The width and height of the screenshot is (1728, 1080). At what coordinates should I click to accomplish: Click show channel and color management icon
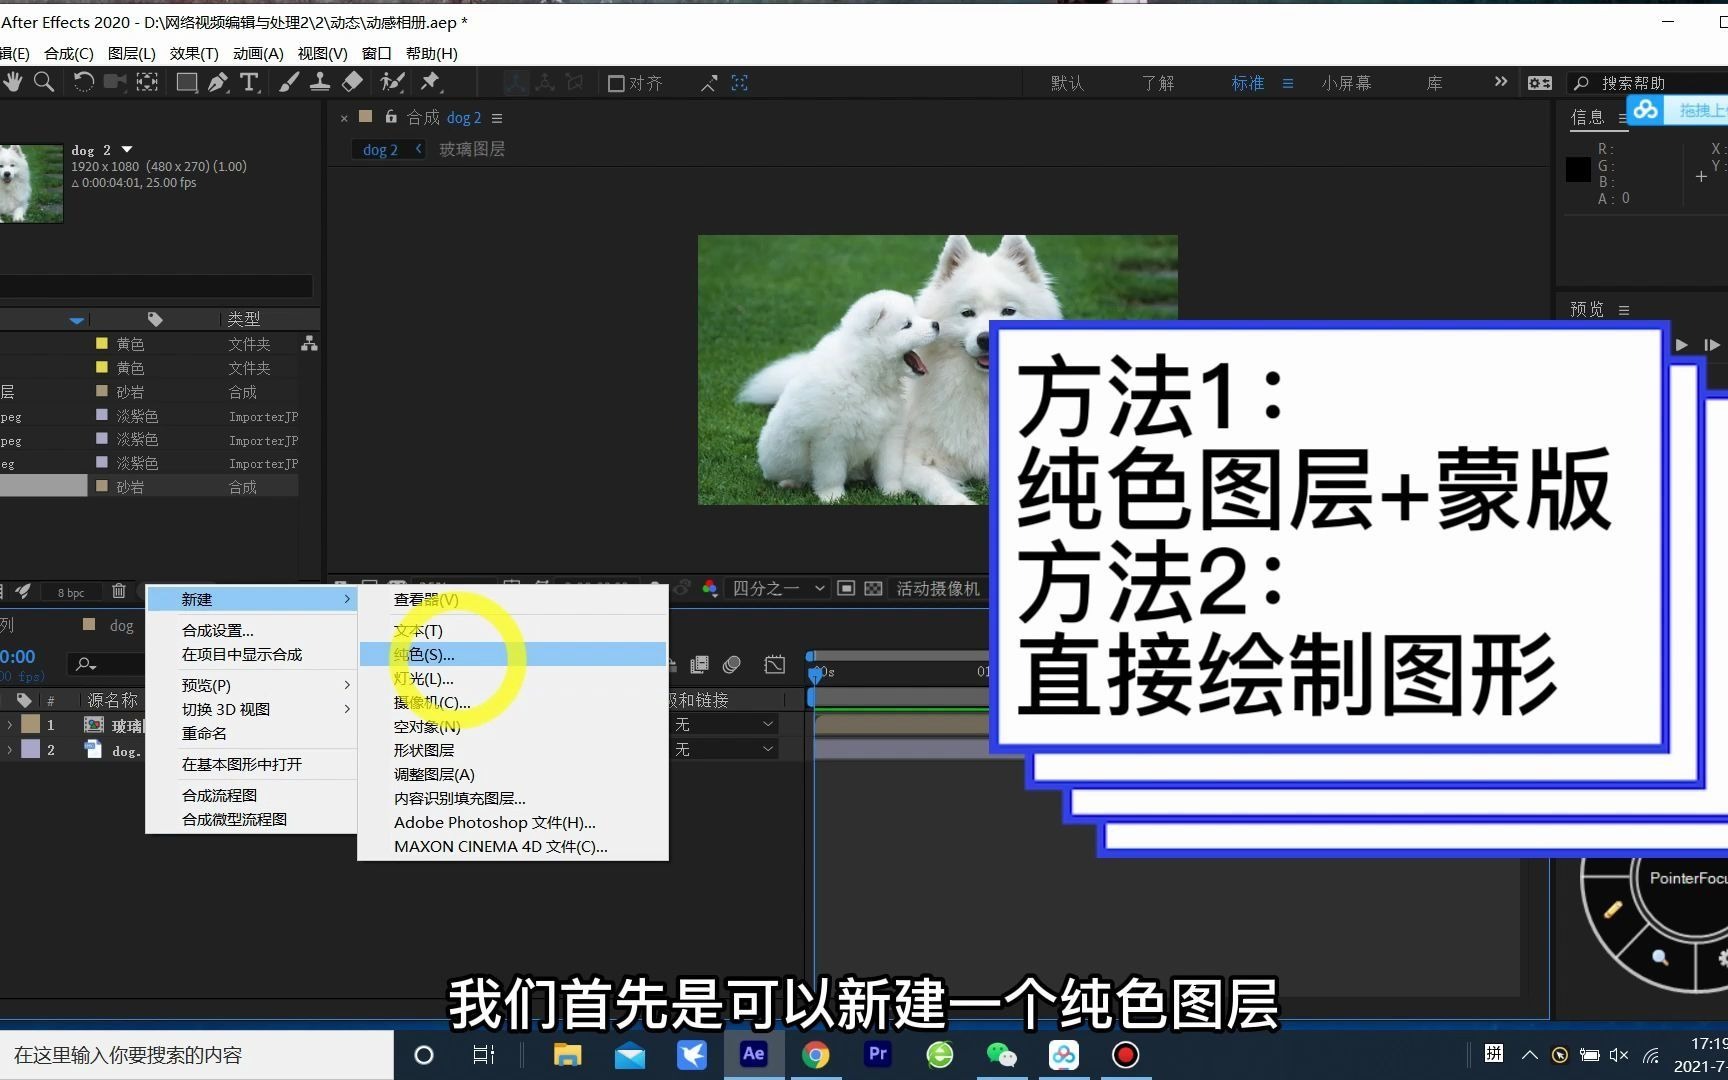pyautogui.click(x=710, y=588)
